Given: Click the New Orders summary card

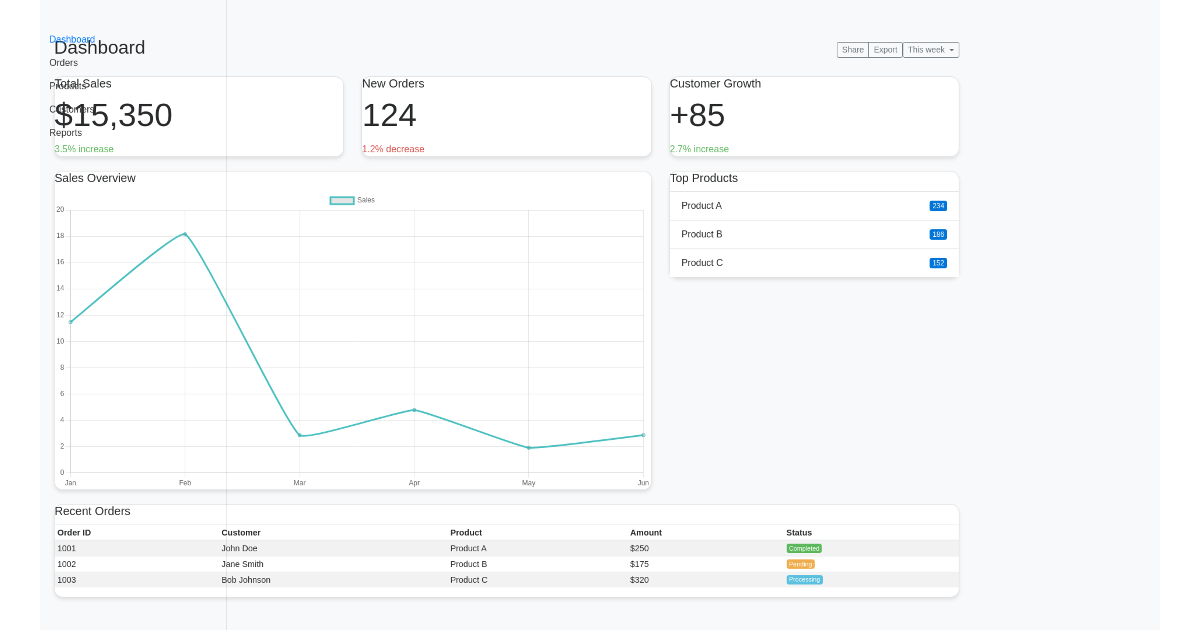Looking at the screenshot, I should (505, 116).
